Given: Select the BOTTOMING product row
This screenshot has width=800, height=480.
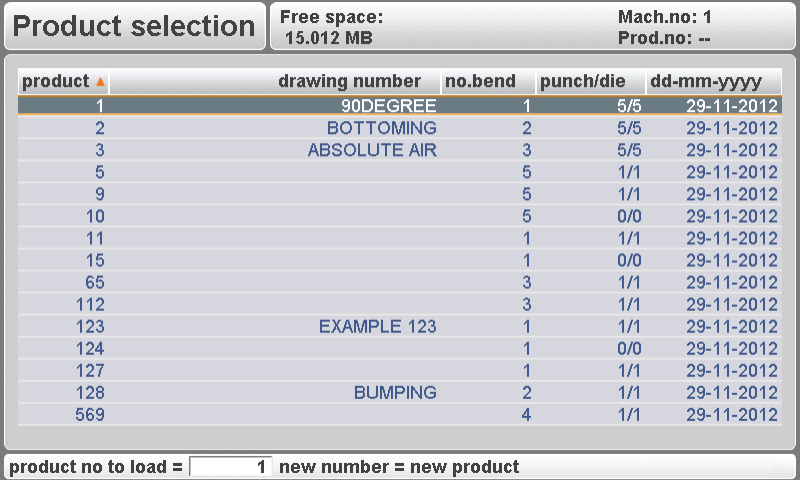Looking at the screenshot, I should (x=400, y=128).
